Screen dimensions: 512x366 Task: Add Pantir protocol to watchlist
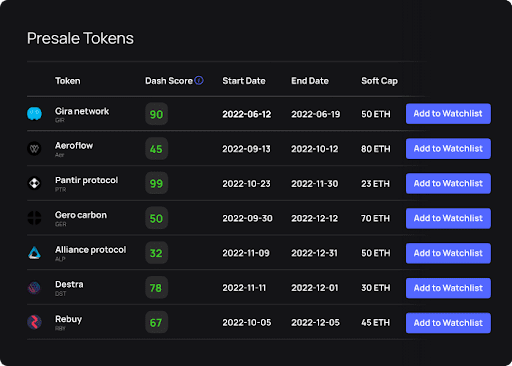point(448,183)
